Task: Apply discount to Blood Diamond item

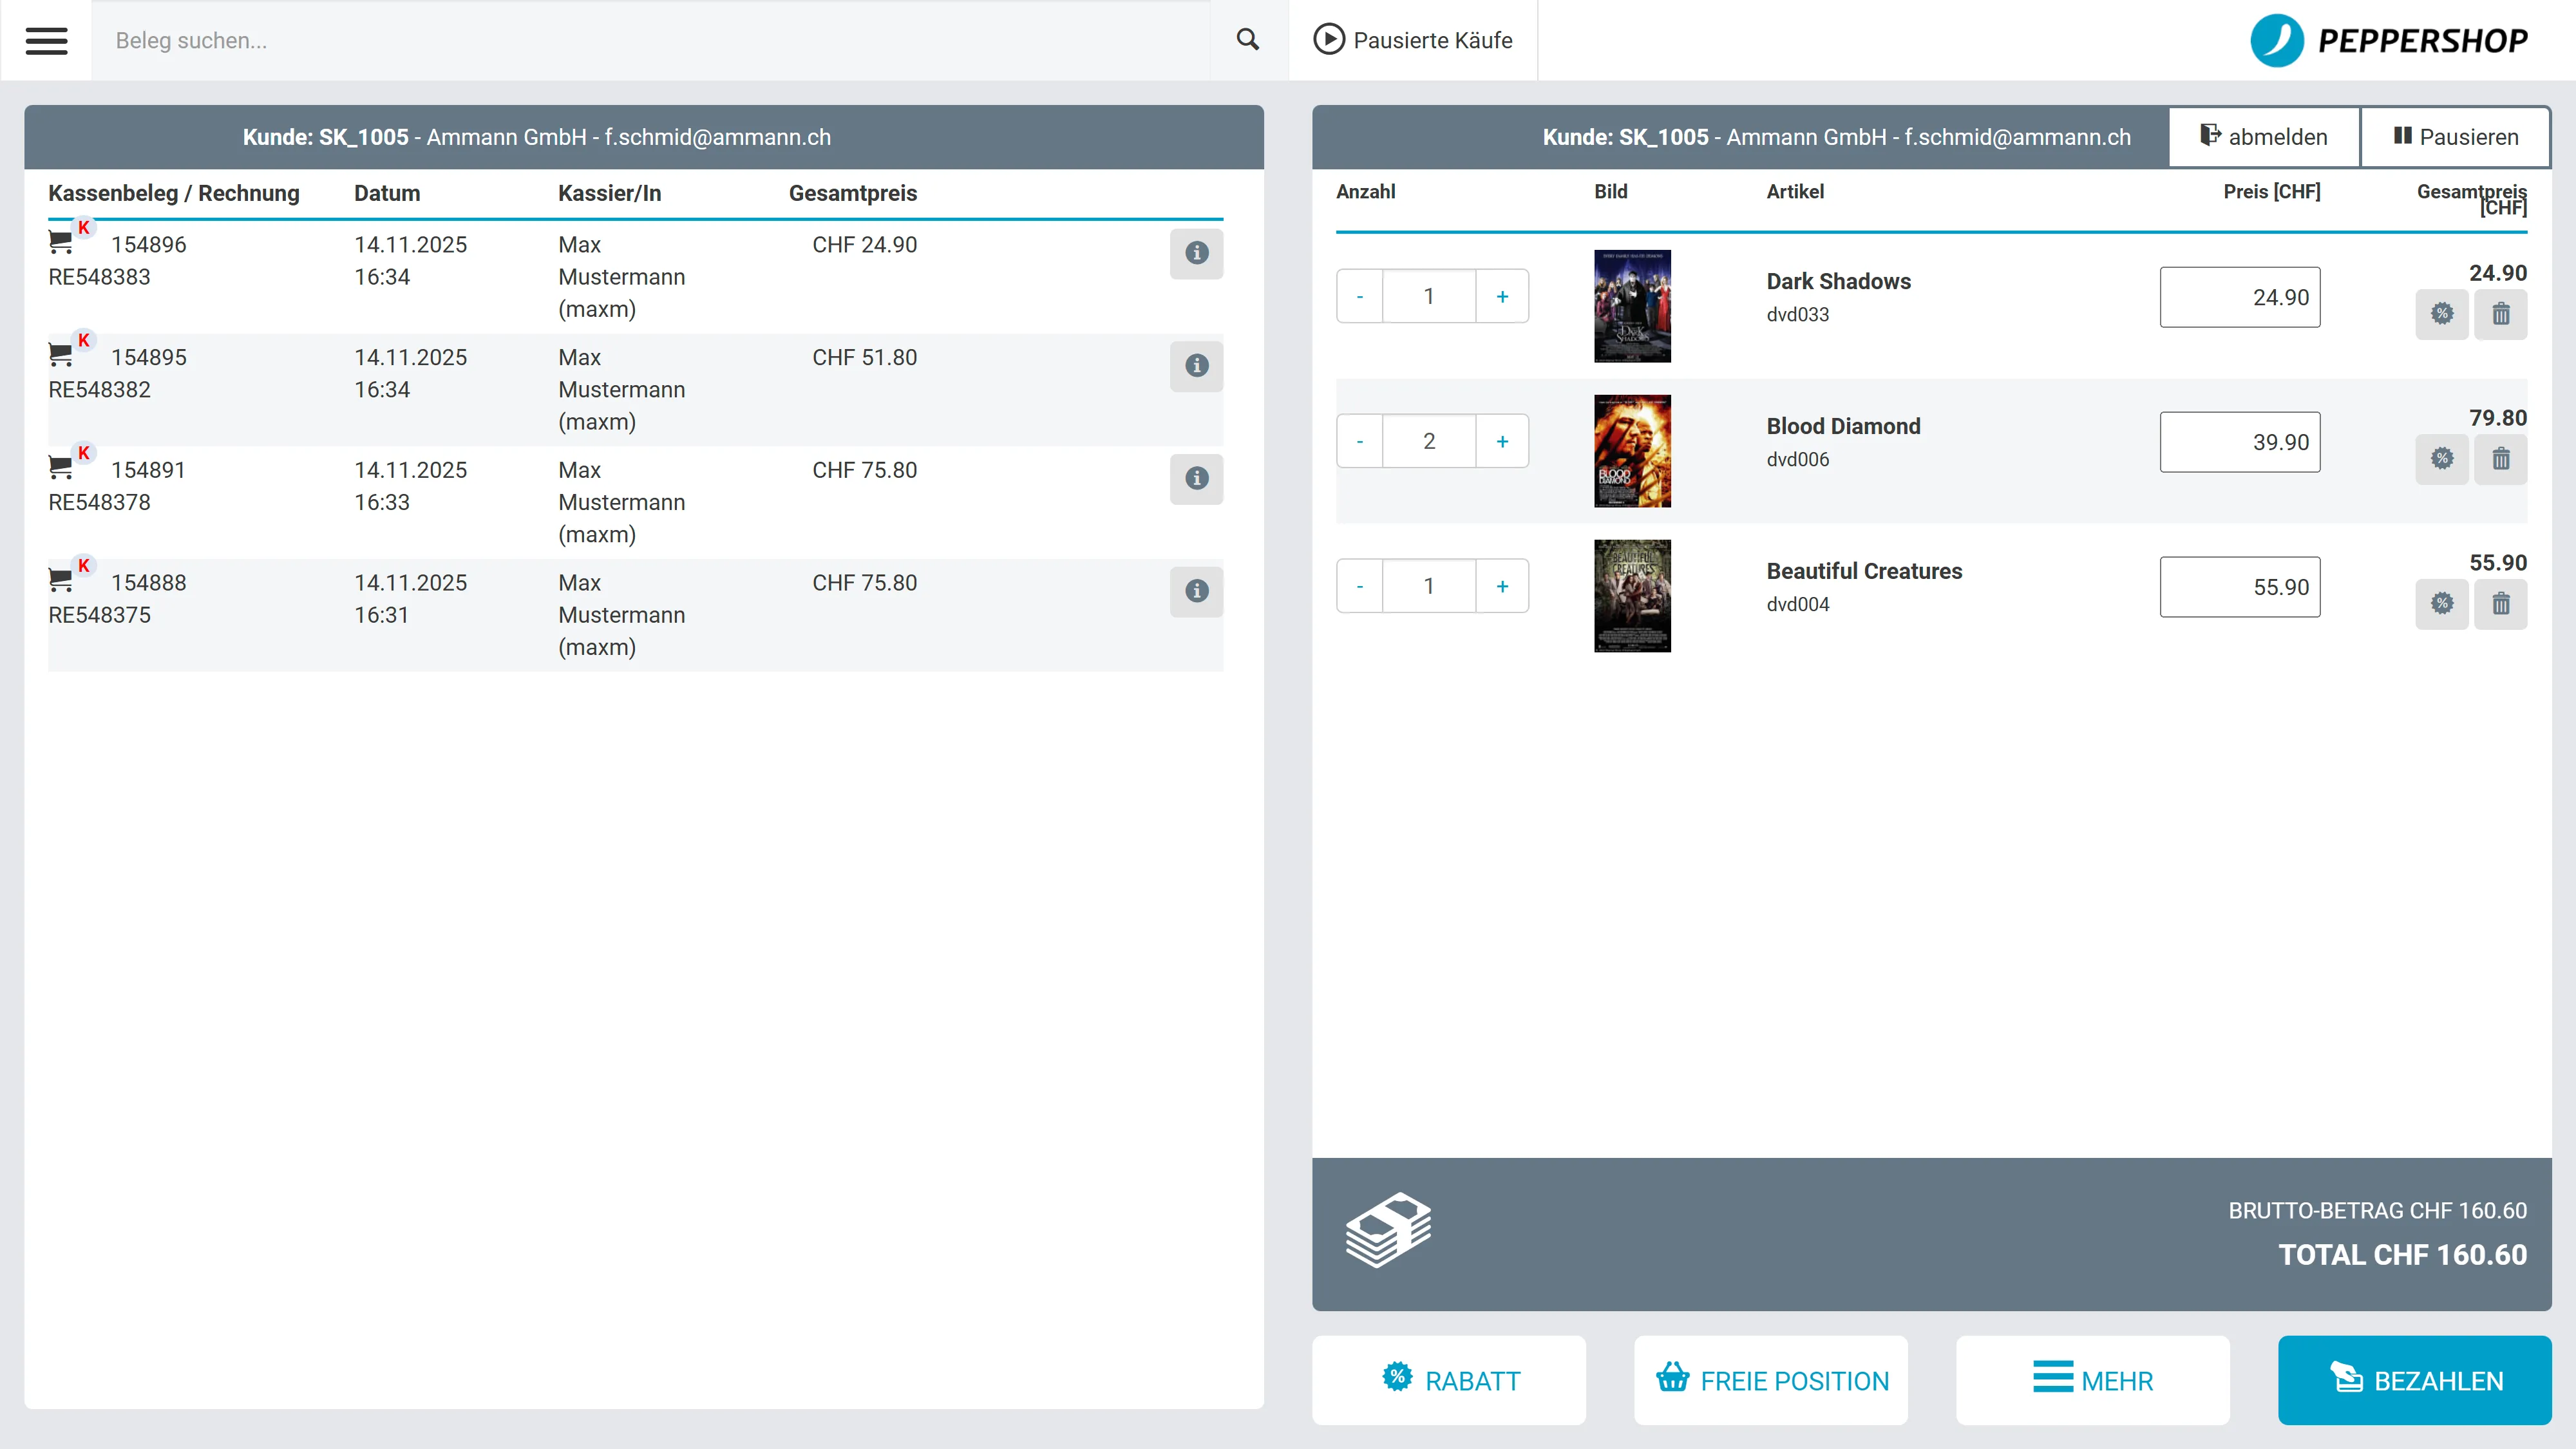Action: (x=2442, y=459)
